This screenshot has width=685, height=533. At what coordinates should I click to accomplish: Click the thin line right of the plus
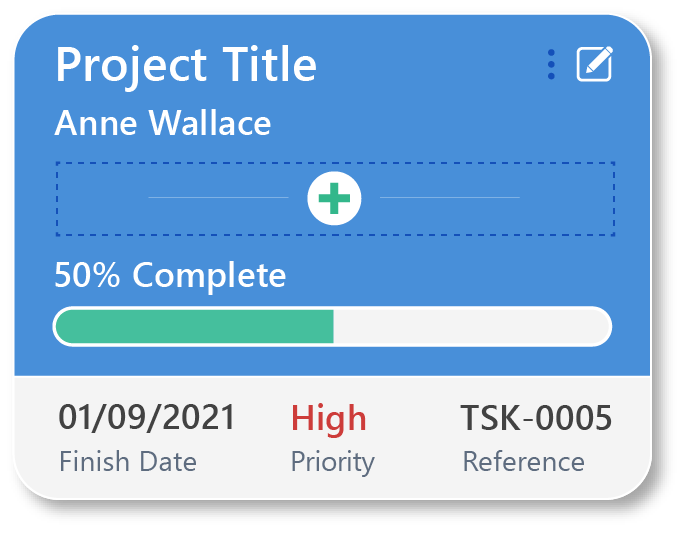(x=450, y=197)
